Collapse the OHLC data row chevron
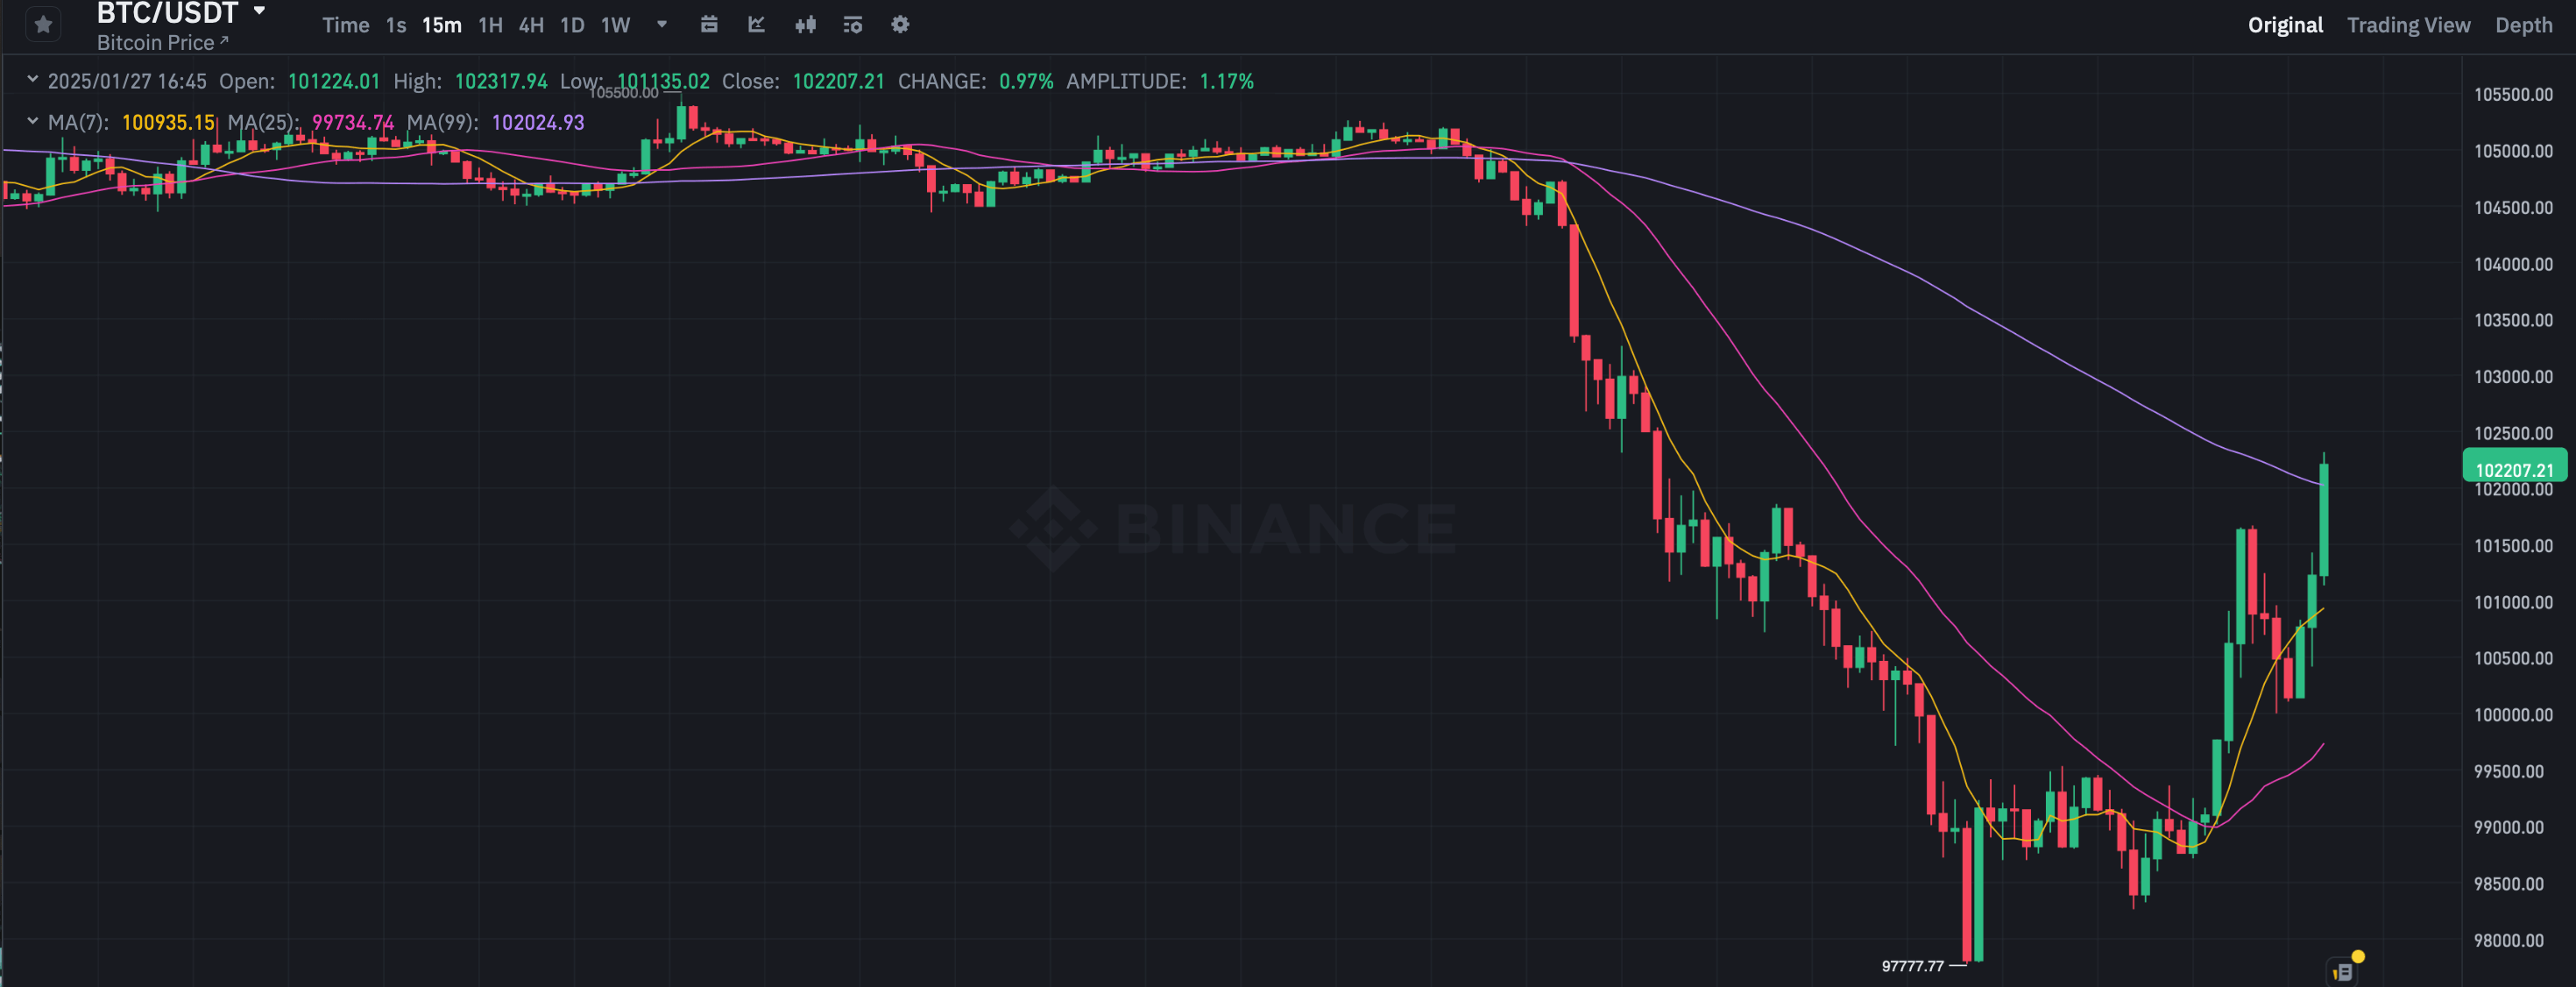 coord(32,80)
